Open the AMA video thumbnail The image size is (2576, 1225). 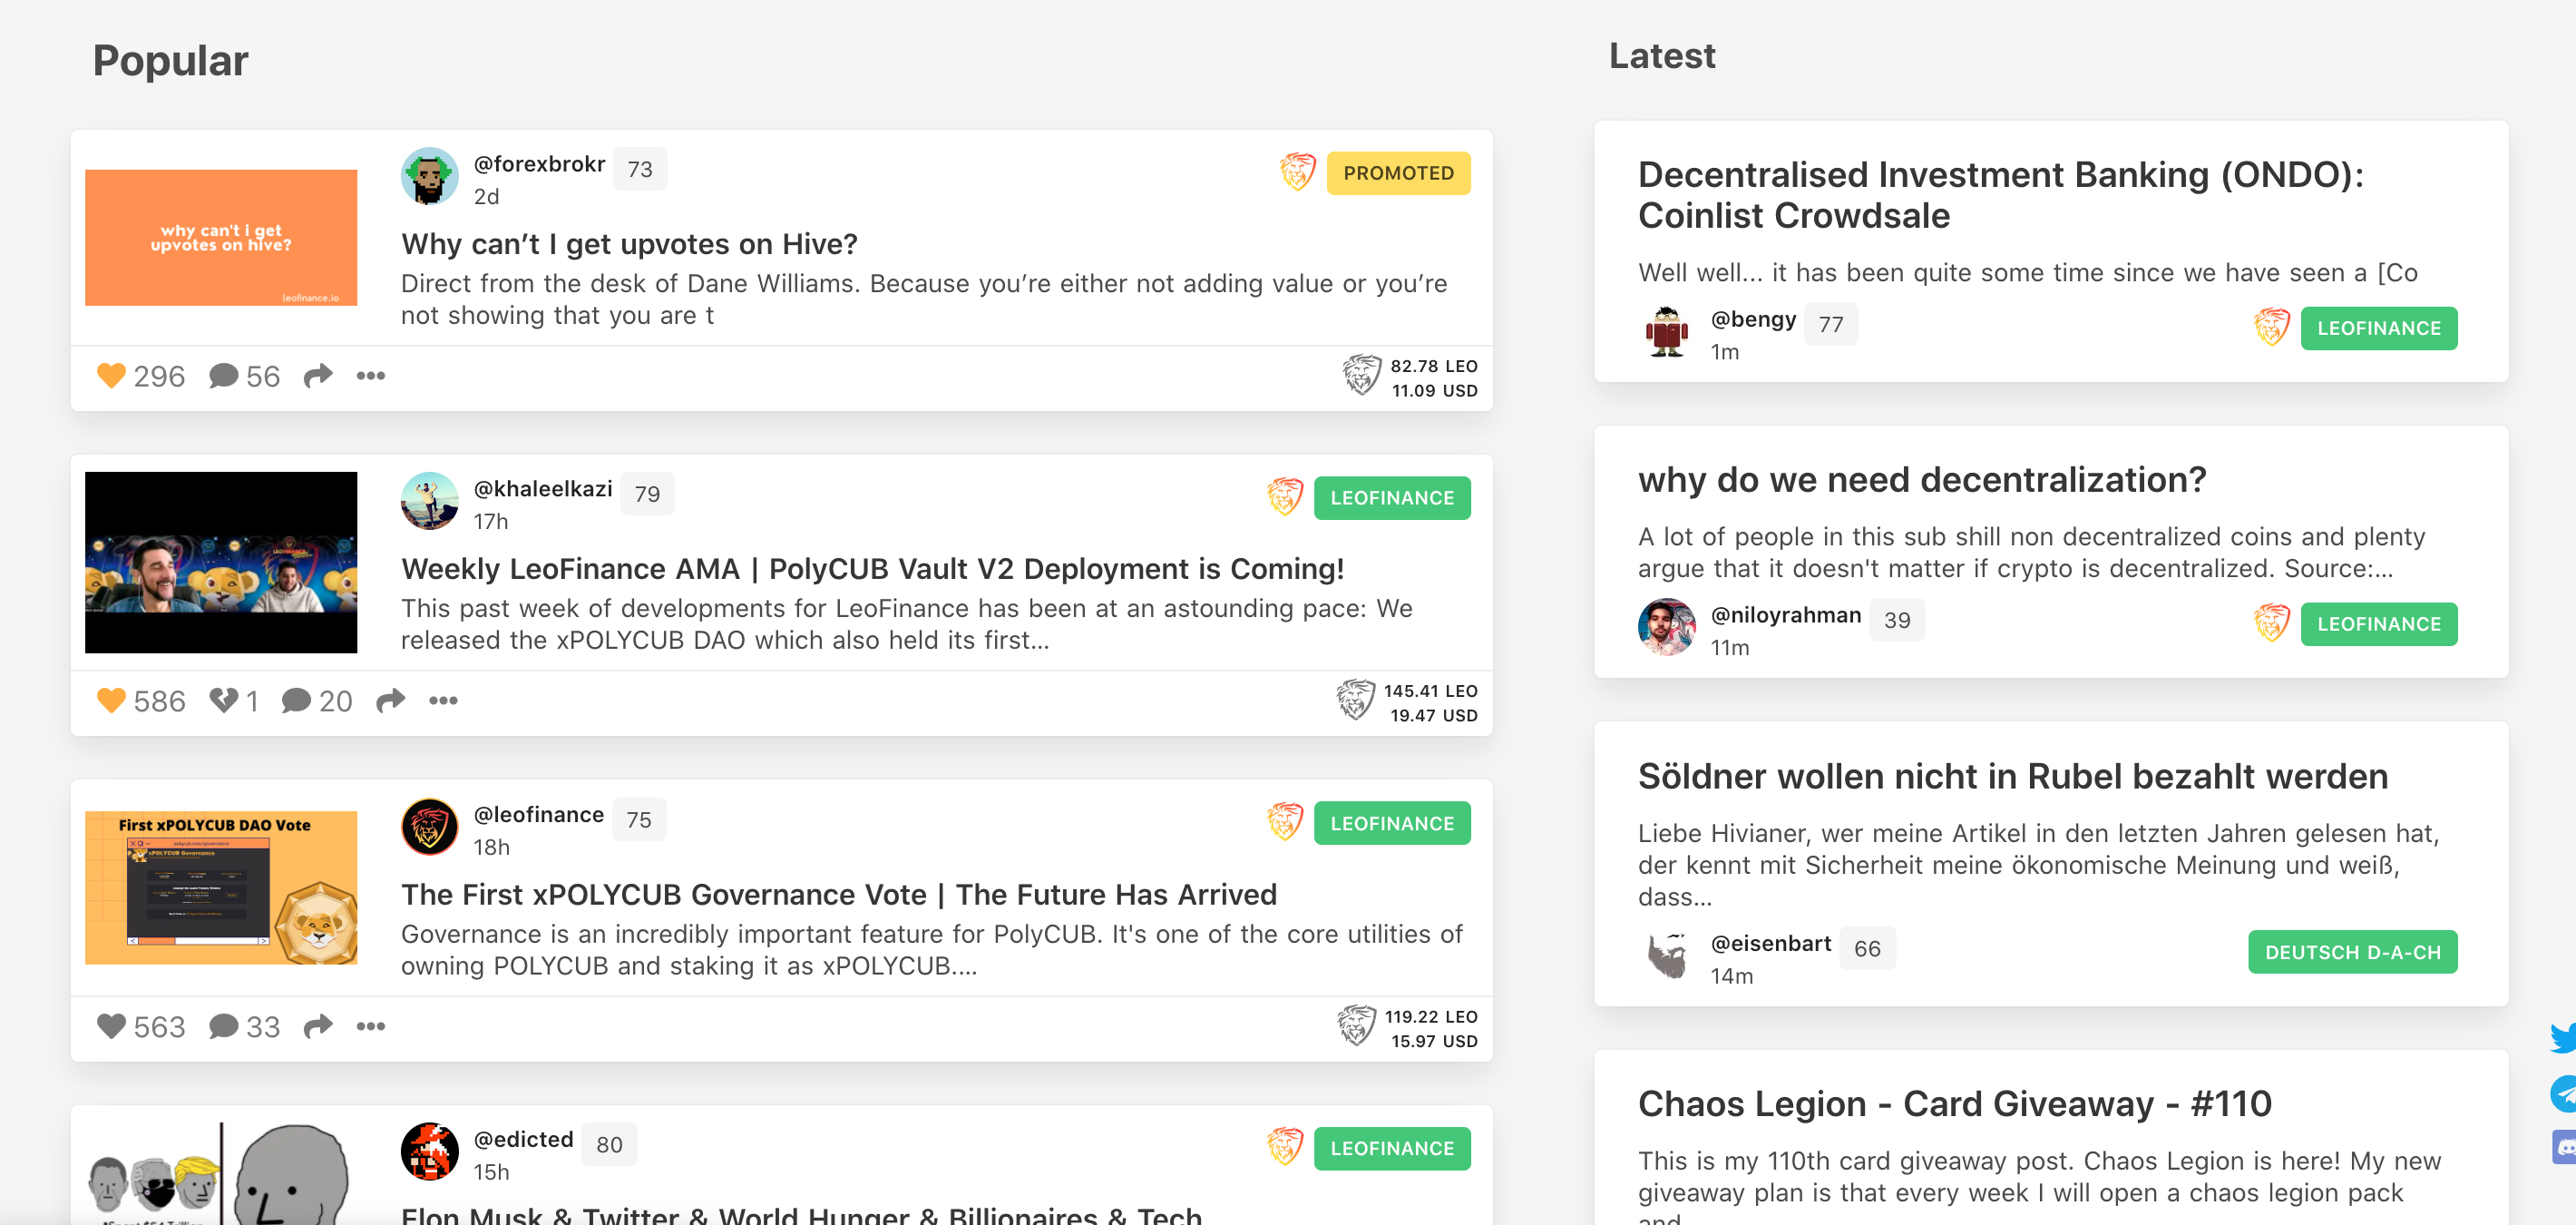tap(221, 562)
